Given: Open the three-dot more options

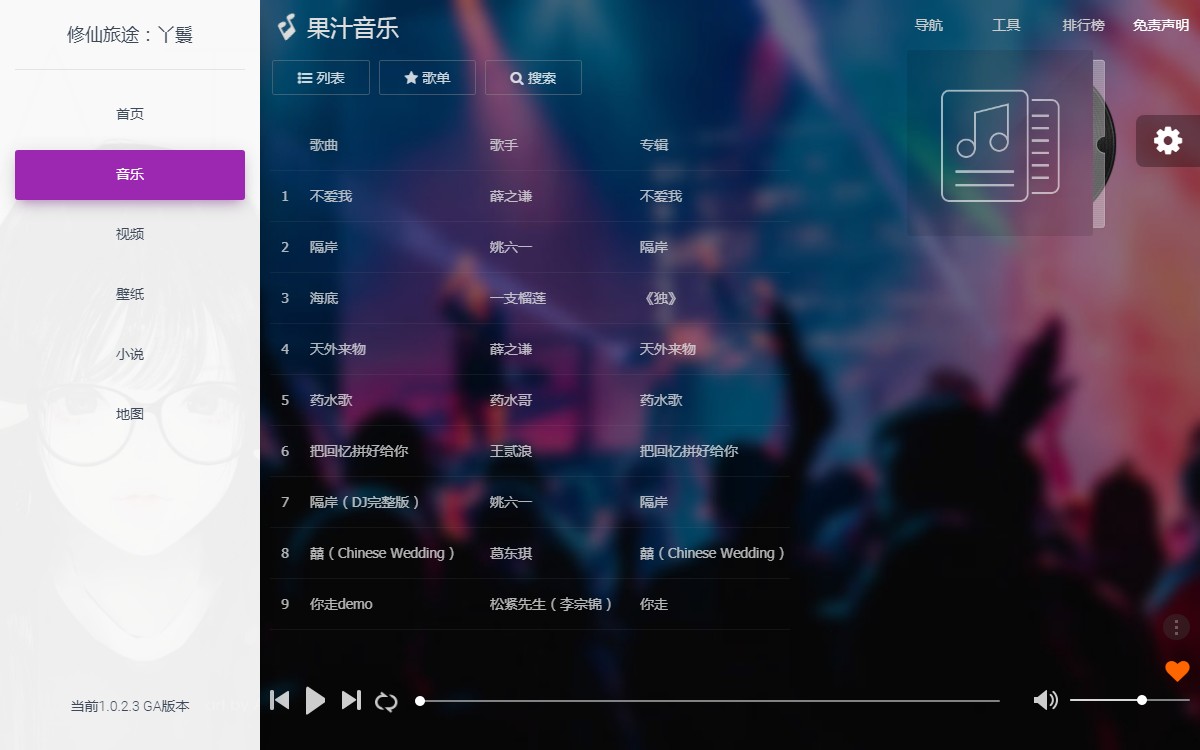Looking at the screenshot, I should pos(1176,627).
